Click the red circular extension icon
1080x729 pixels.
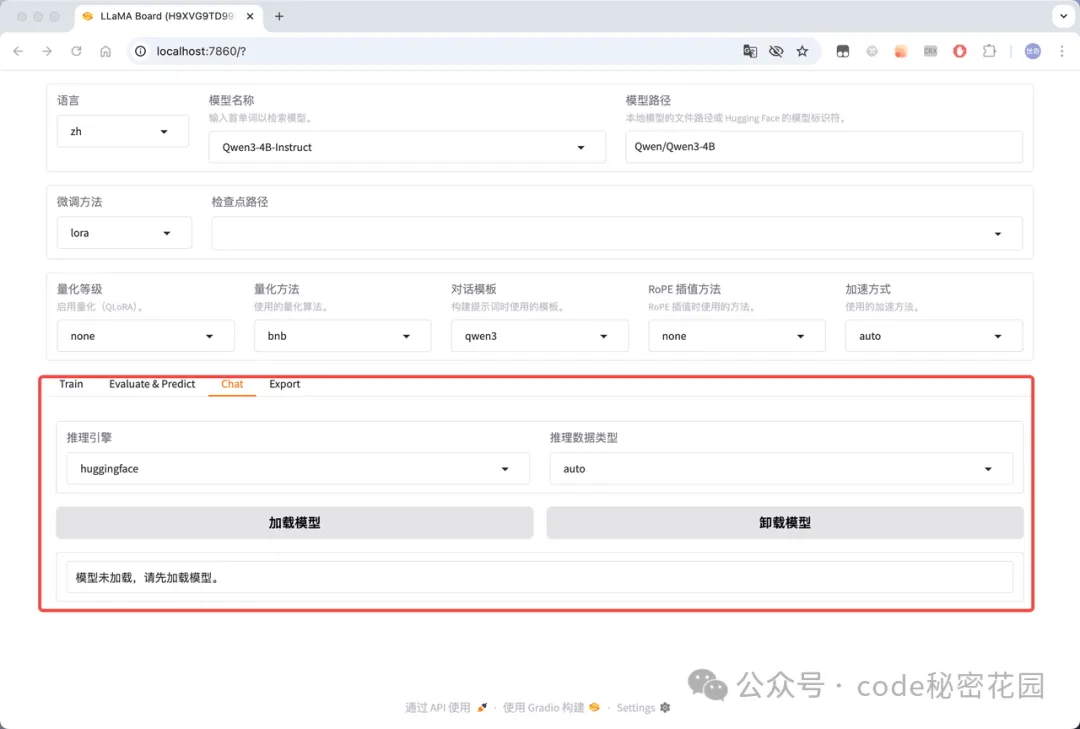(959, 51)
